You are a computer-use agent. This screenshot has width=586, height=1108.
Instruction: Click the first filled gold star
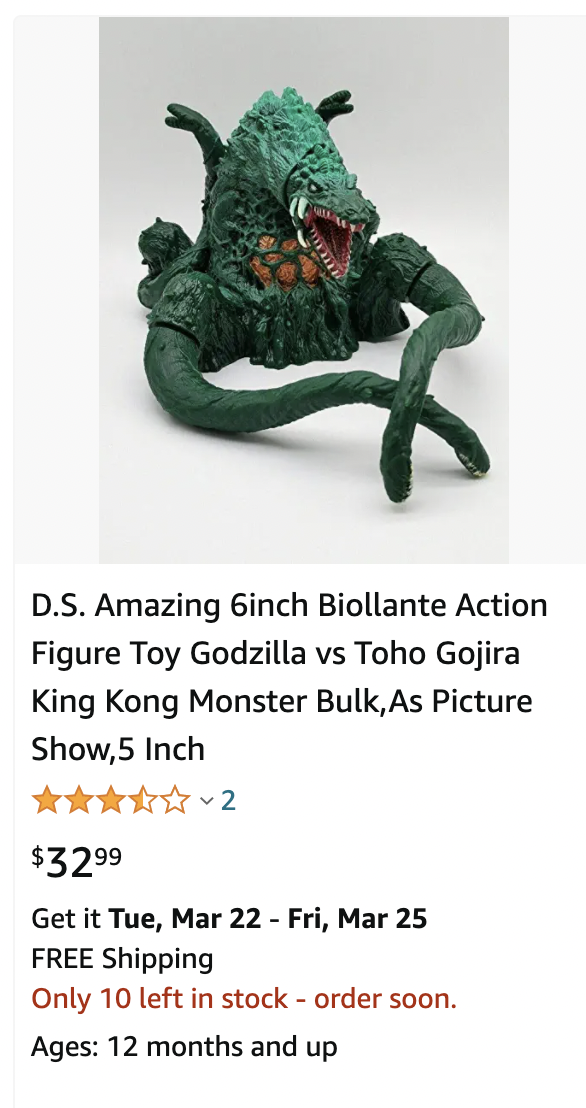click(x=46, y=801)
